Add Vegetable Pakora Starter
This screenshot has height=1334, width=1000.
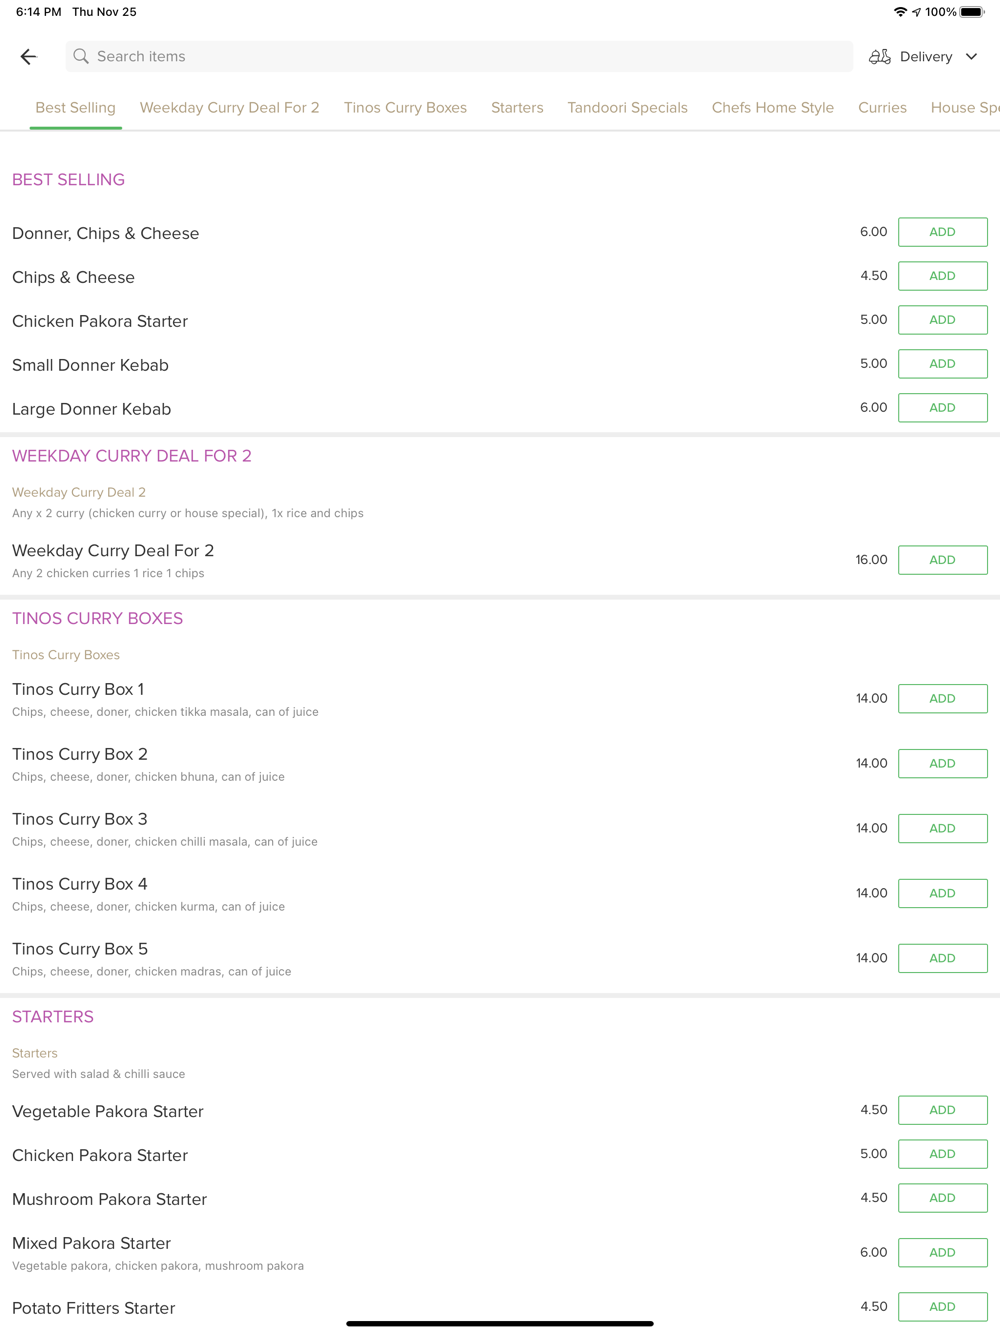pos(942,1110)
